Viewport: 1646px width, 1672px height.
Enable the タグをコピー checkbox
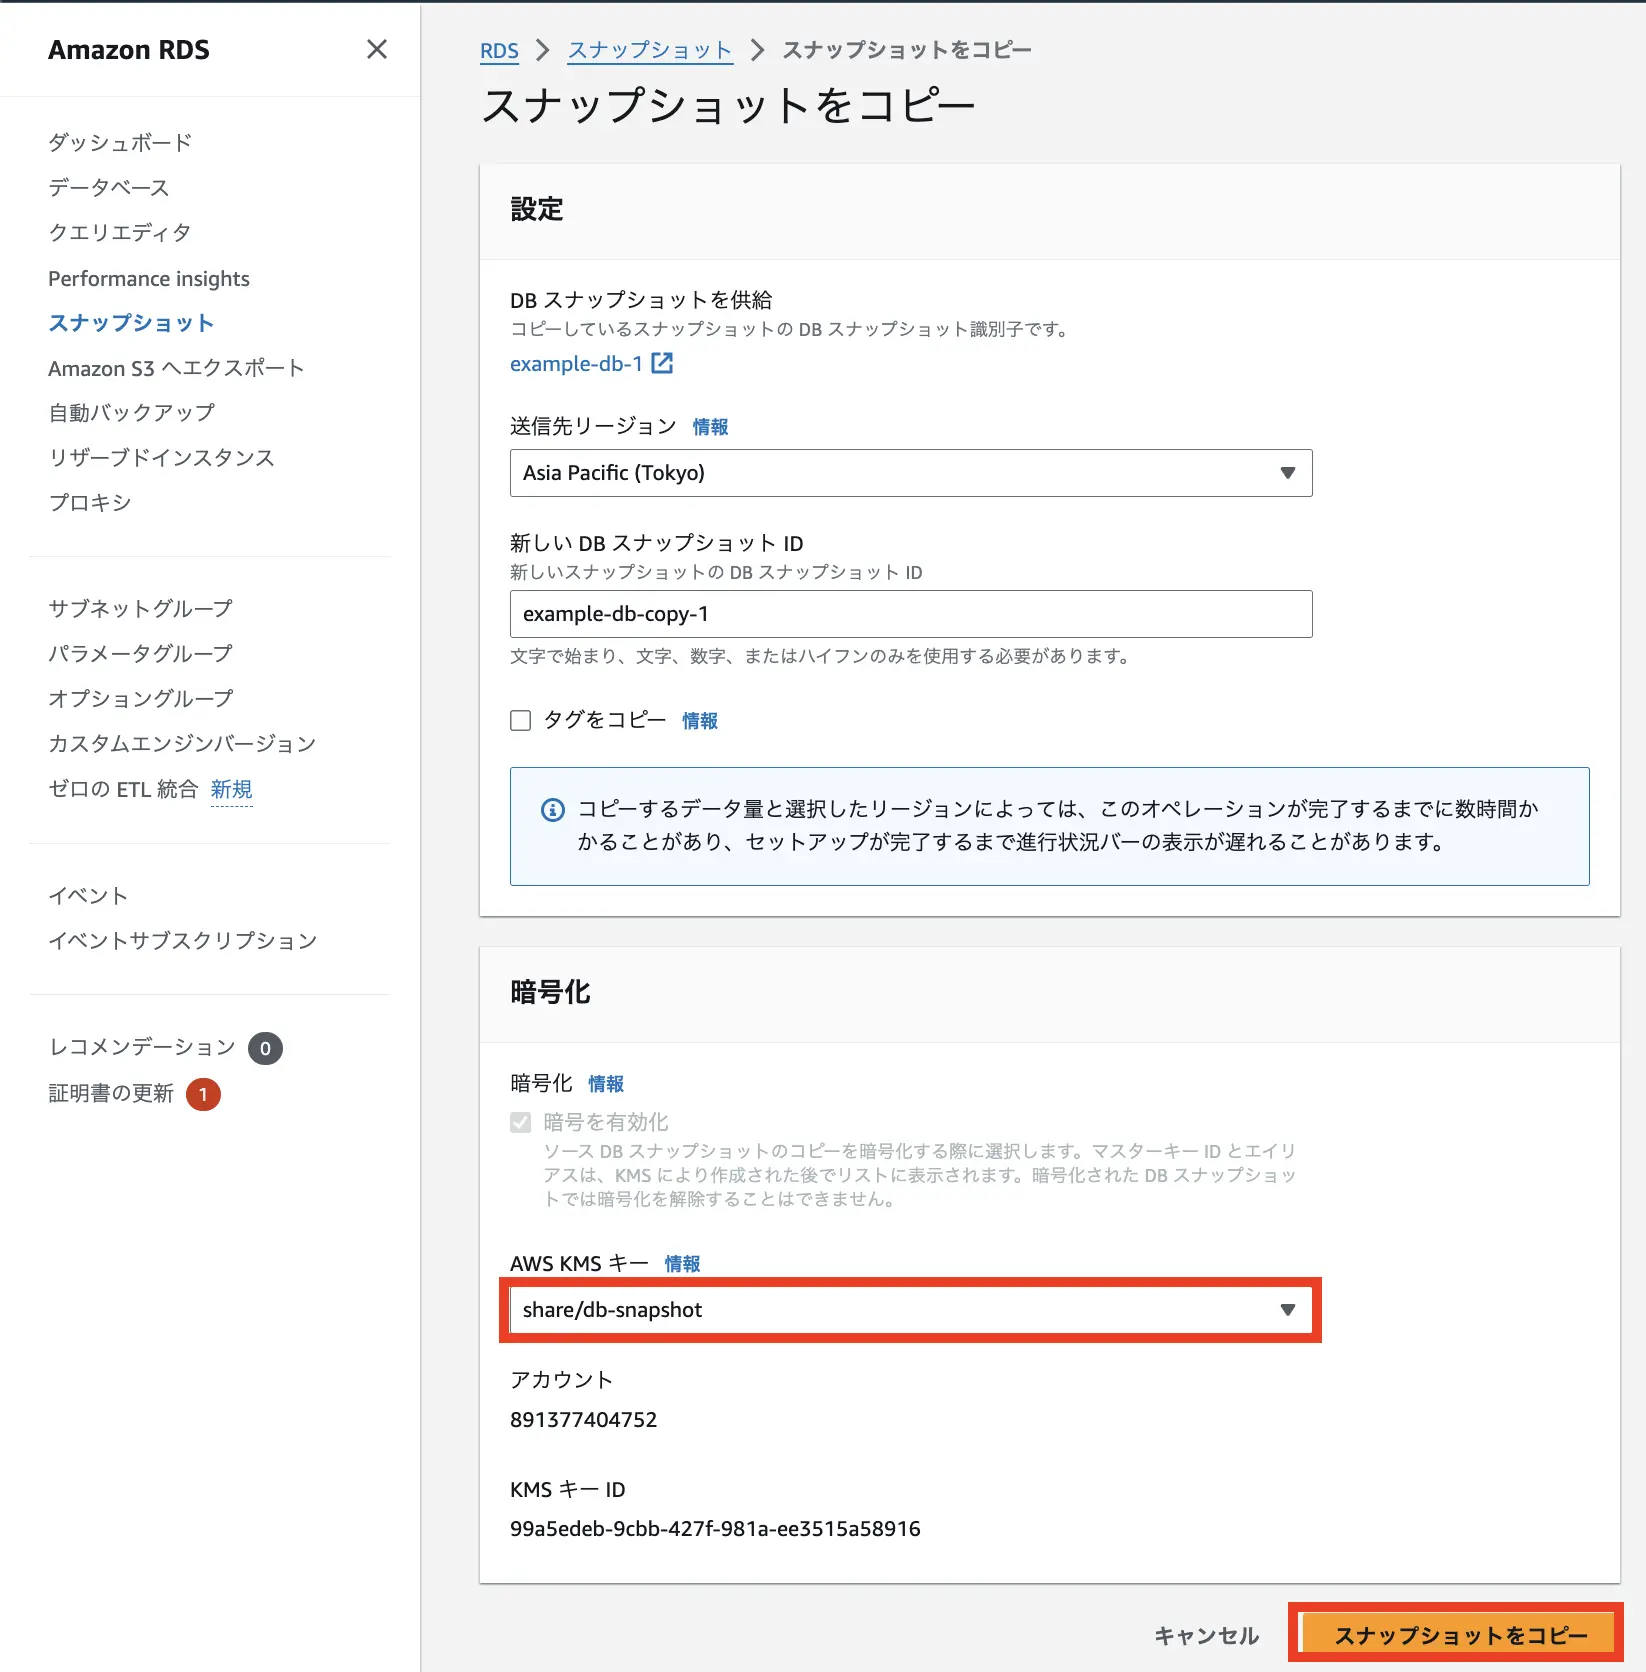click(520, 720)
